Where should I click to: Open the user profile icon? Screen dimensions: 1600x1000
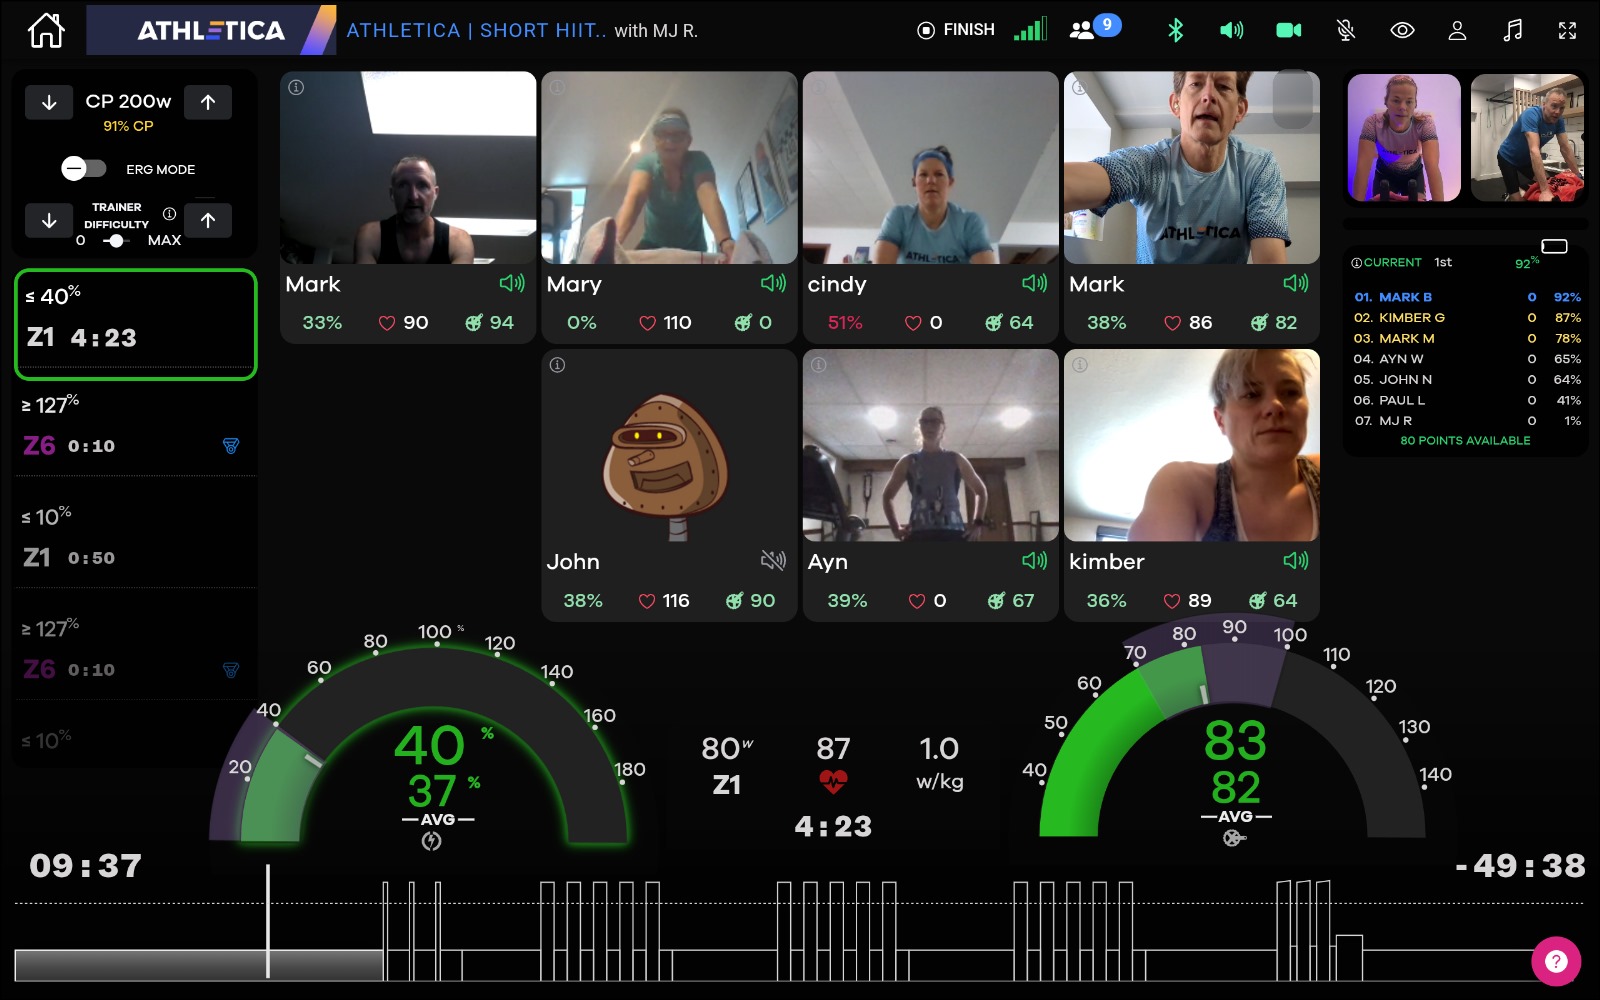(x=1457, y=30)
